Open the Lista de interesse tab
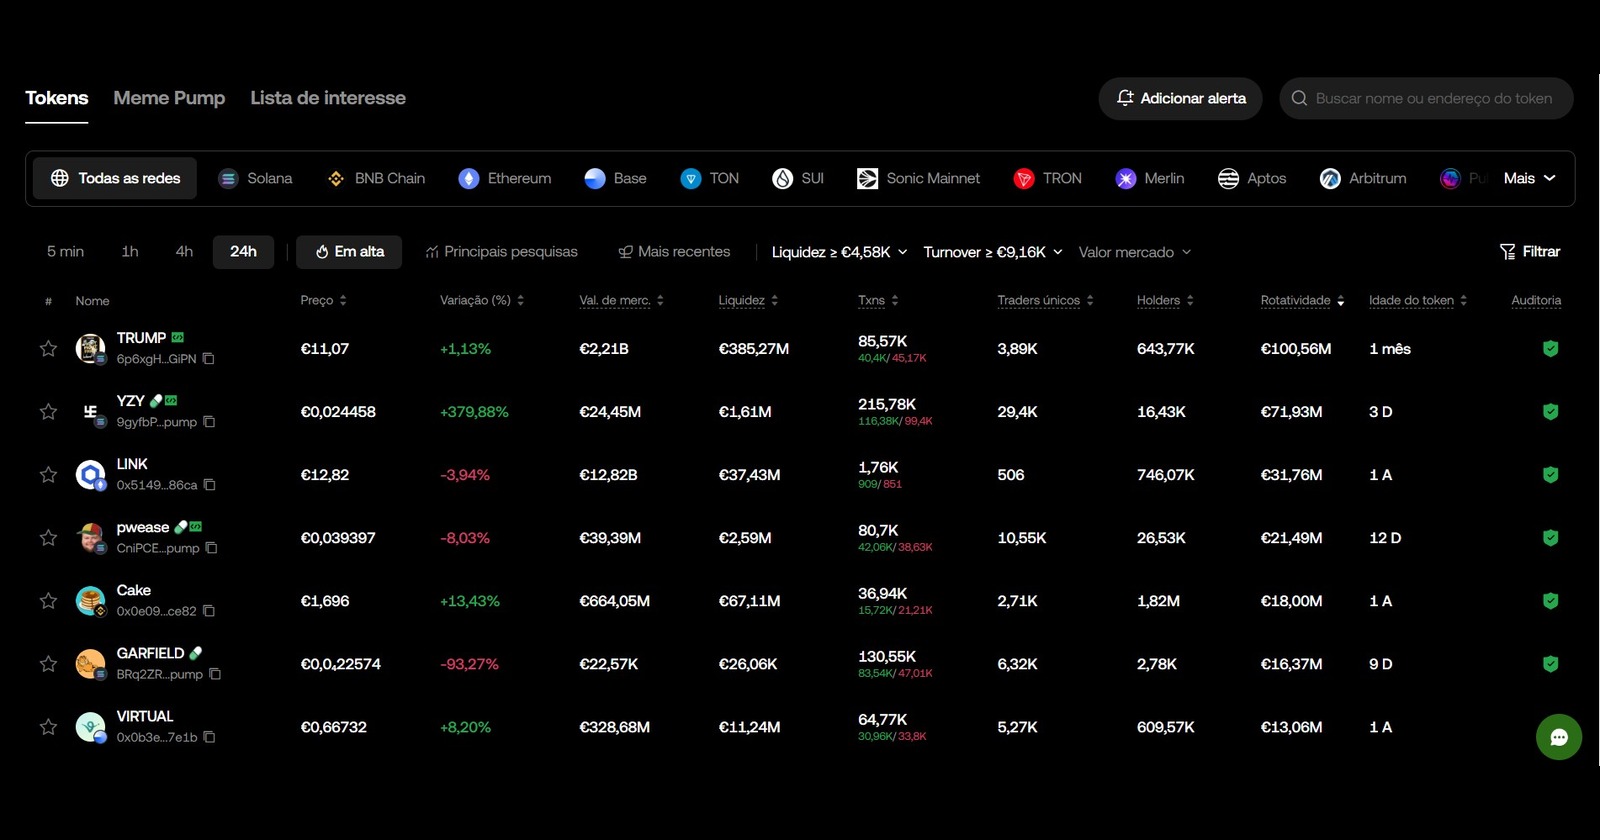 (x=328, y=98)
